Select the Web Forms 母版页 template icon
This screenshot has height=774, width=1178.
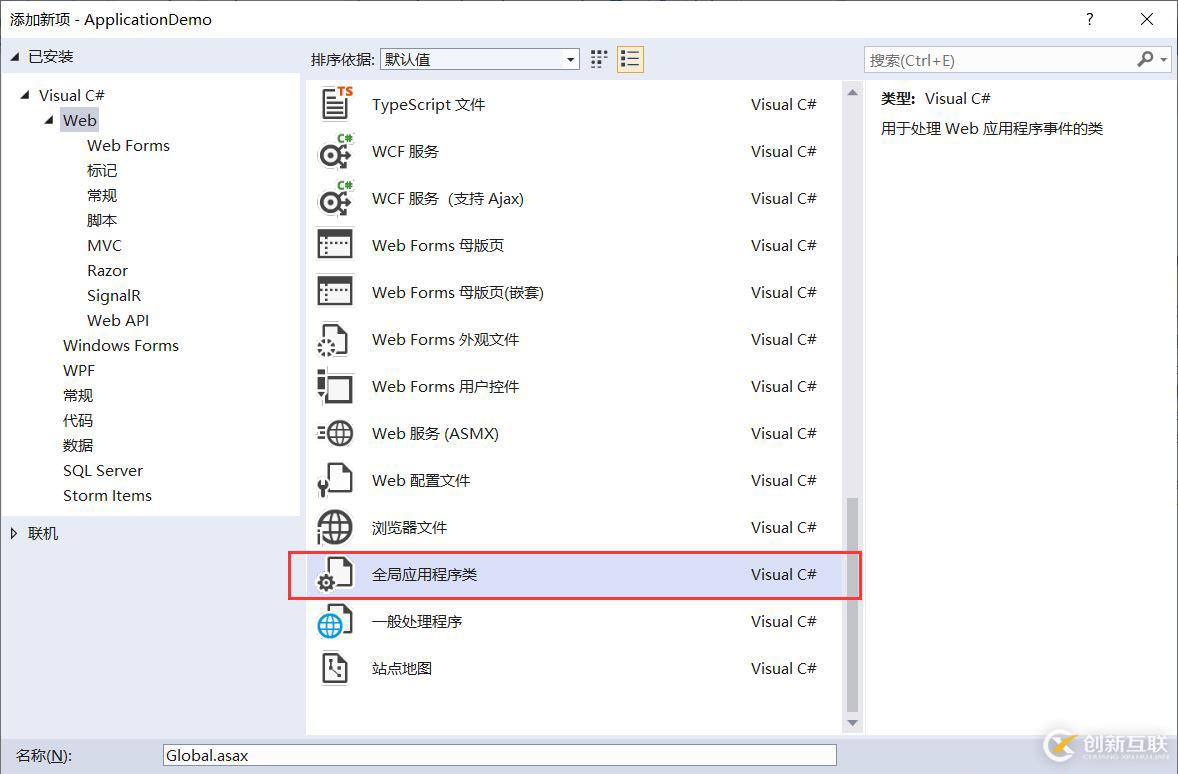click(x=334, y=245)
